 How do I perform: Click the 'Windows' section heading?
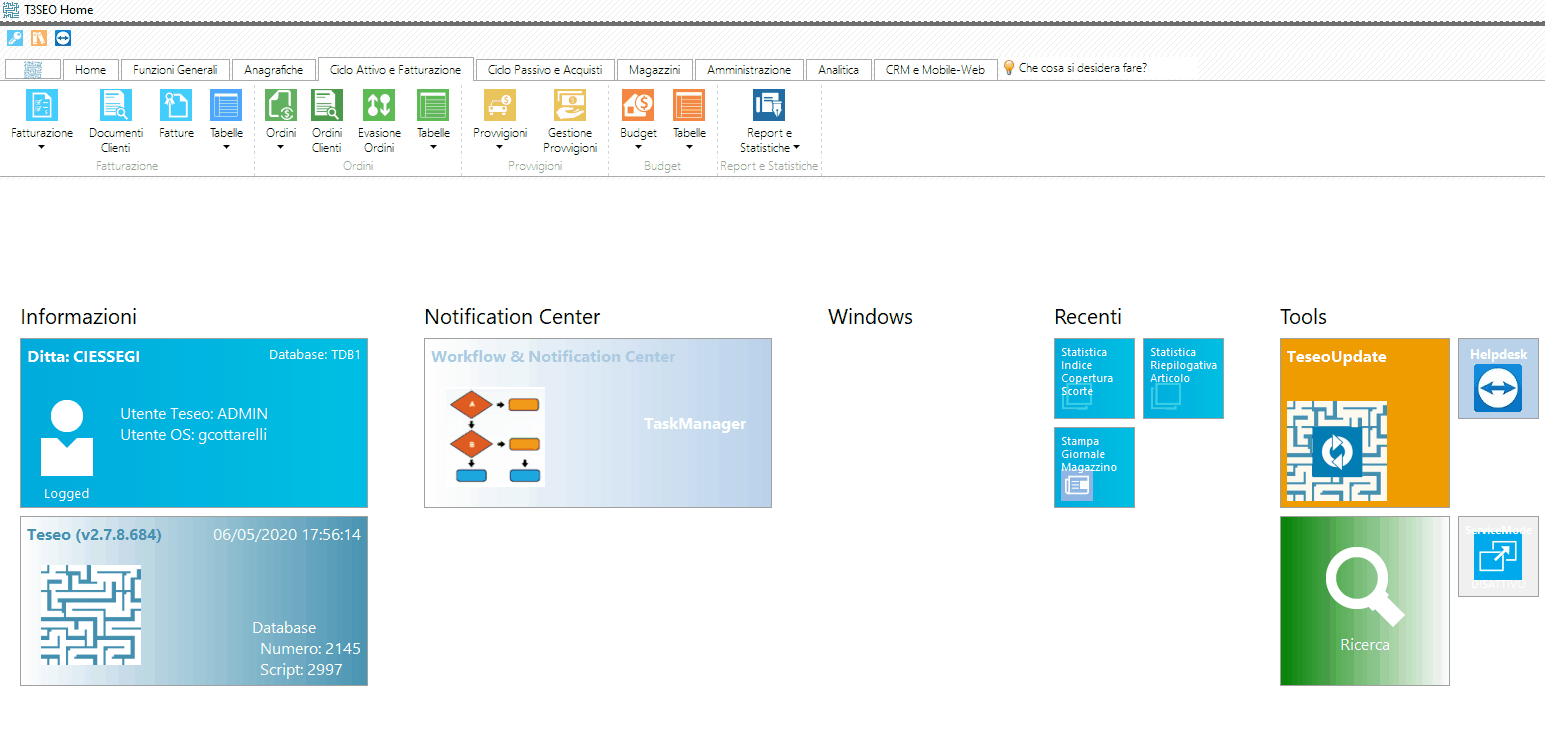pos(870,316)
